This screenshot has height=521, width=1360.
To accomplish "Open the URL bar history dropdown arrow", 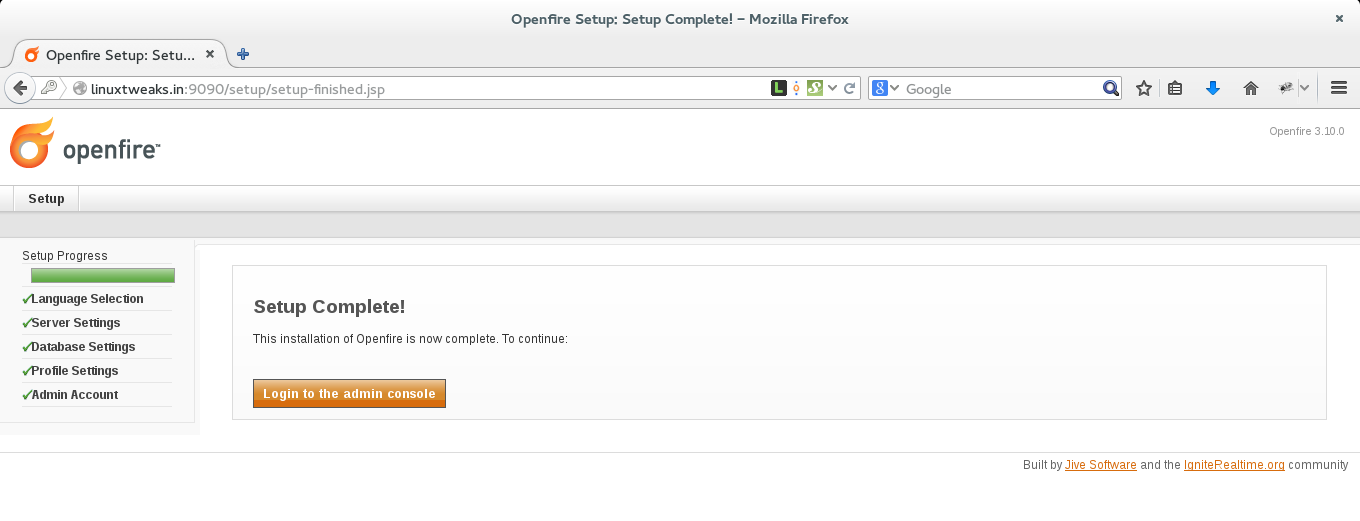I will [x=832, y=88].
